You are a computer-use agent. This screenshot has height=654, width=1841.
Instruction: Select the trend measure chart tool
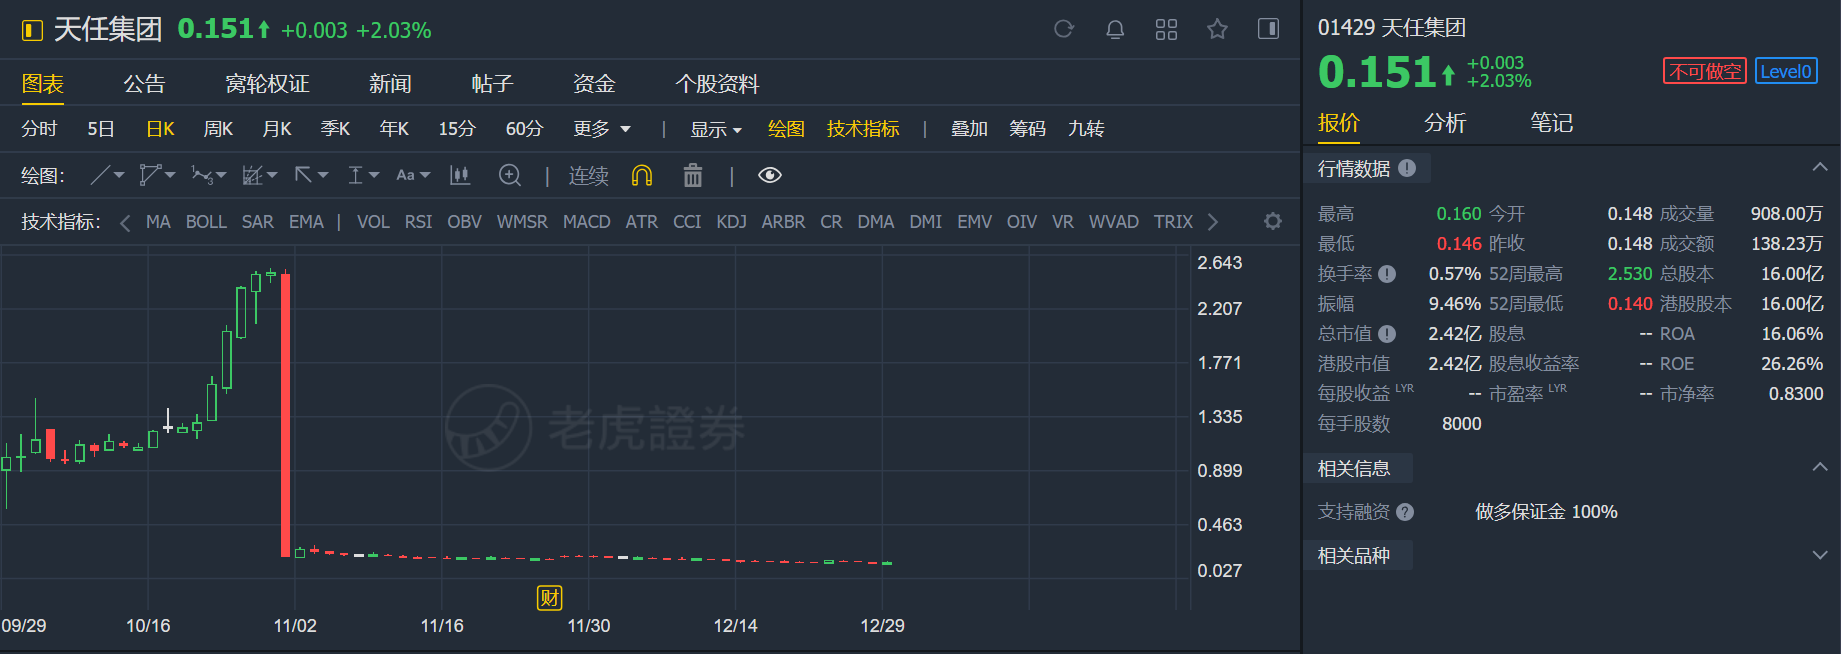pyautogui.click(x=253, y=176)
